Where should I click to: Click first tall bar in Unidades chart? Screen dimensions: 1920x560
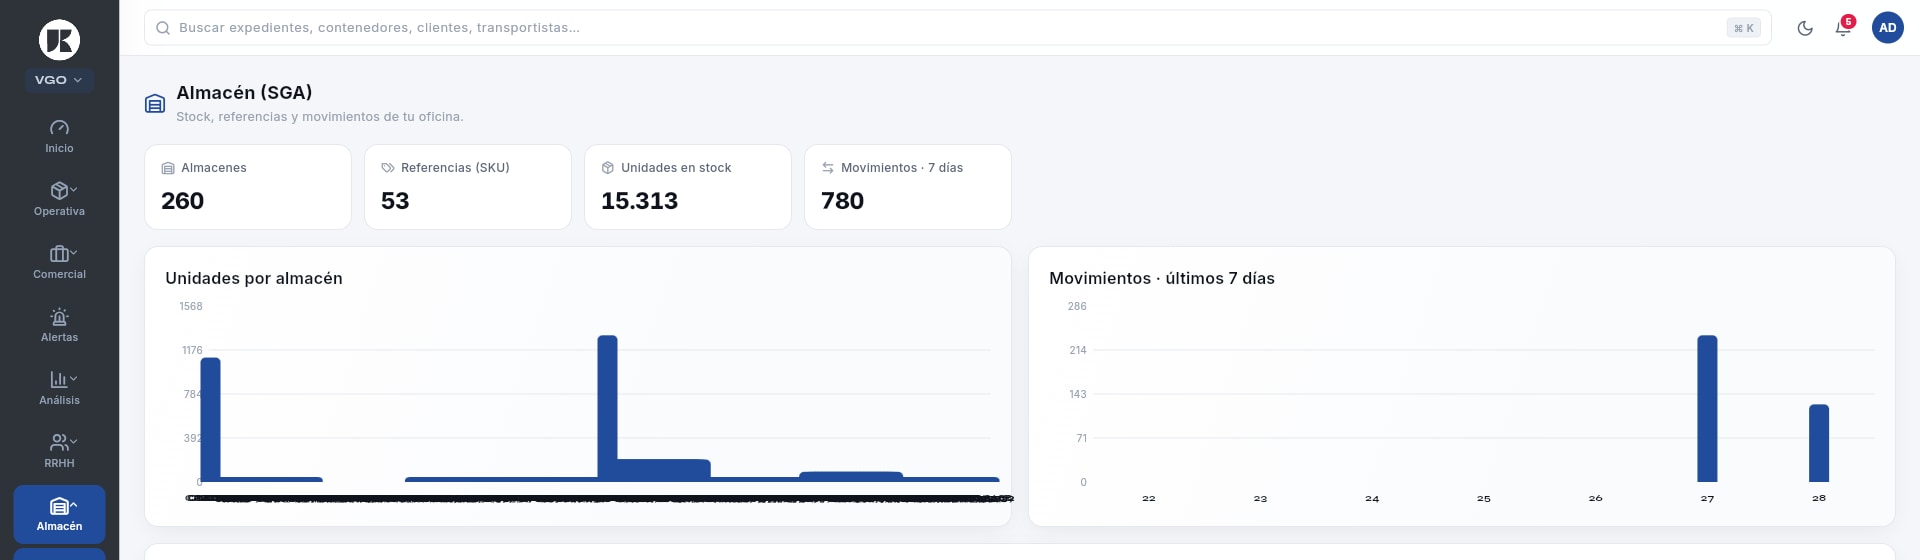point(211,419)
